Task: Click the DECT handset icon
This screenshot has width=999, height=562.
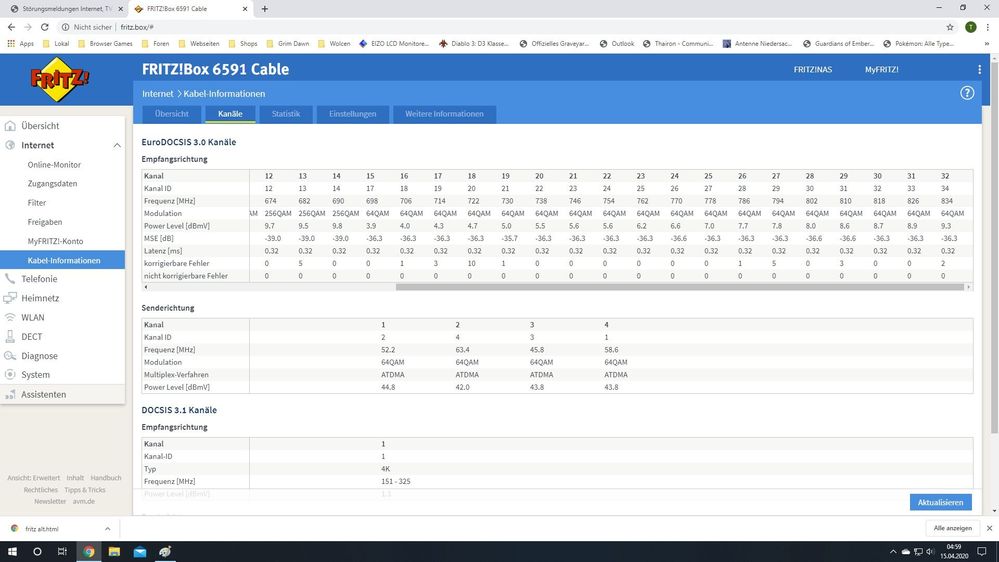Action: click(x=10, y=336)
